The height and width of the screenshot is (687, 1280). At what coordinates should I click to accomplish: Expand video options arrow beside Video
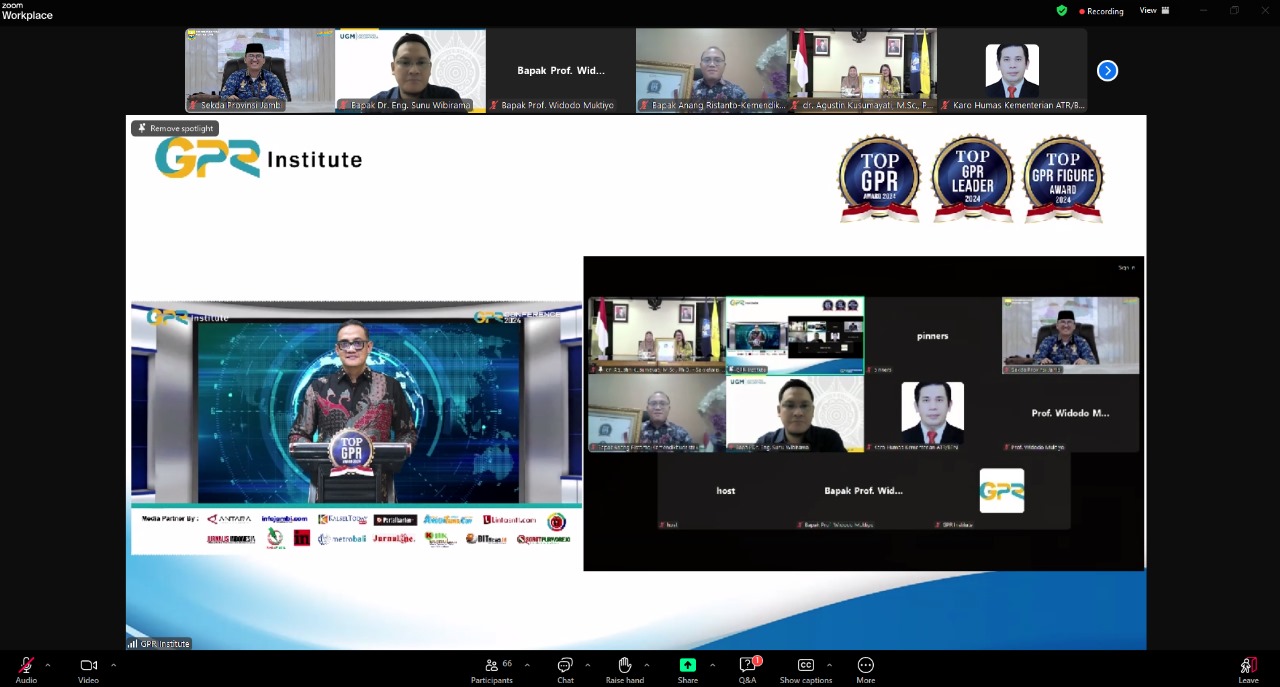click(x=113, y=665)
